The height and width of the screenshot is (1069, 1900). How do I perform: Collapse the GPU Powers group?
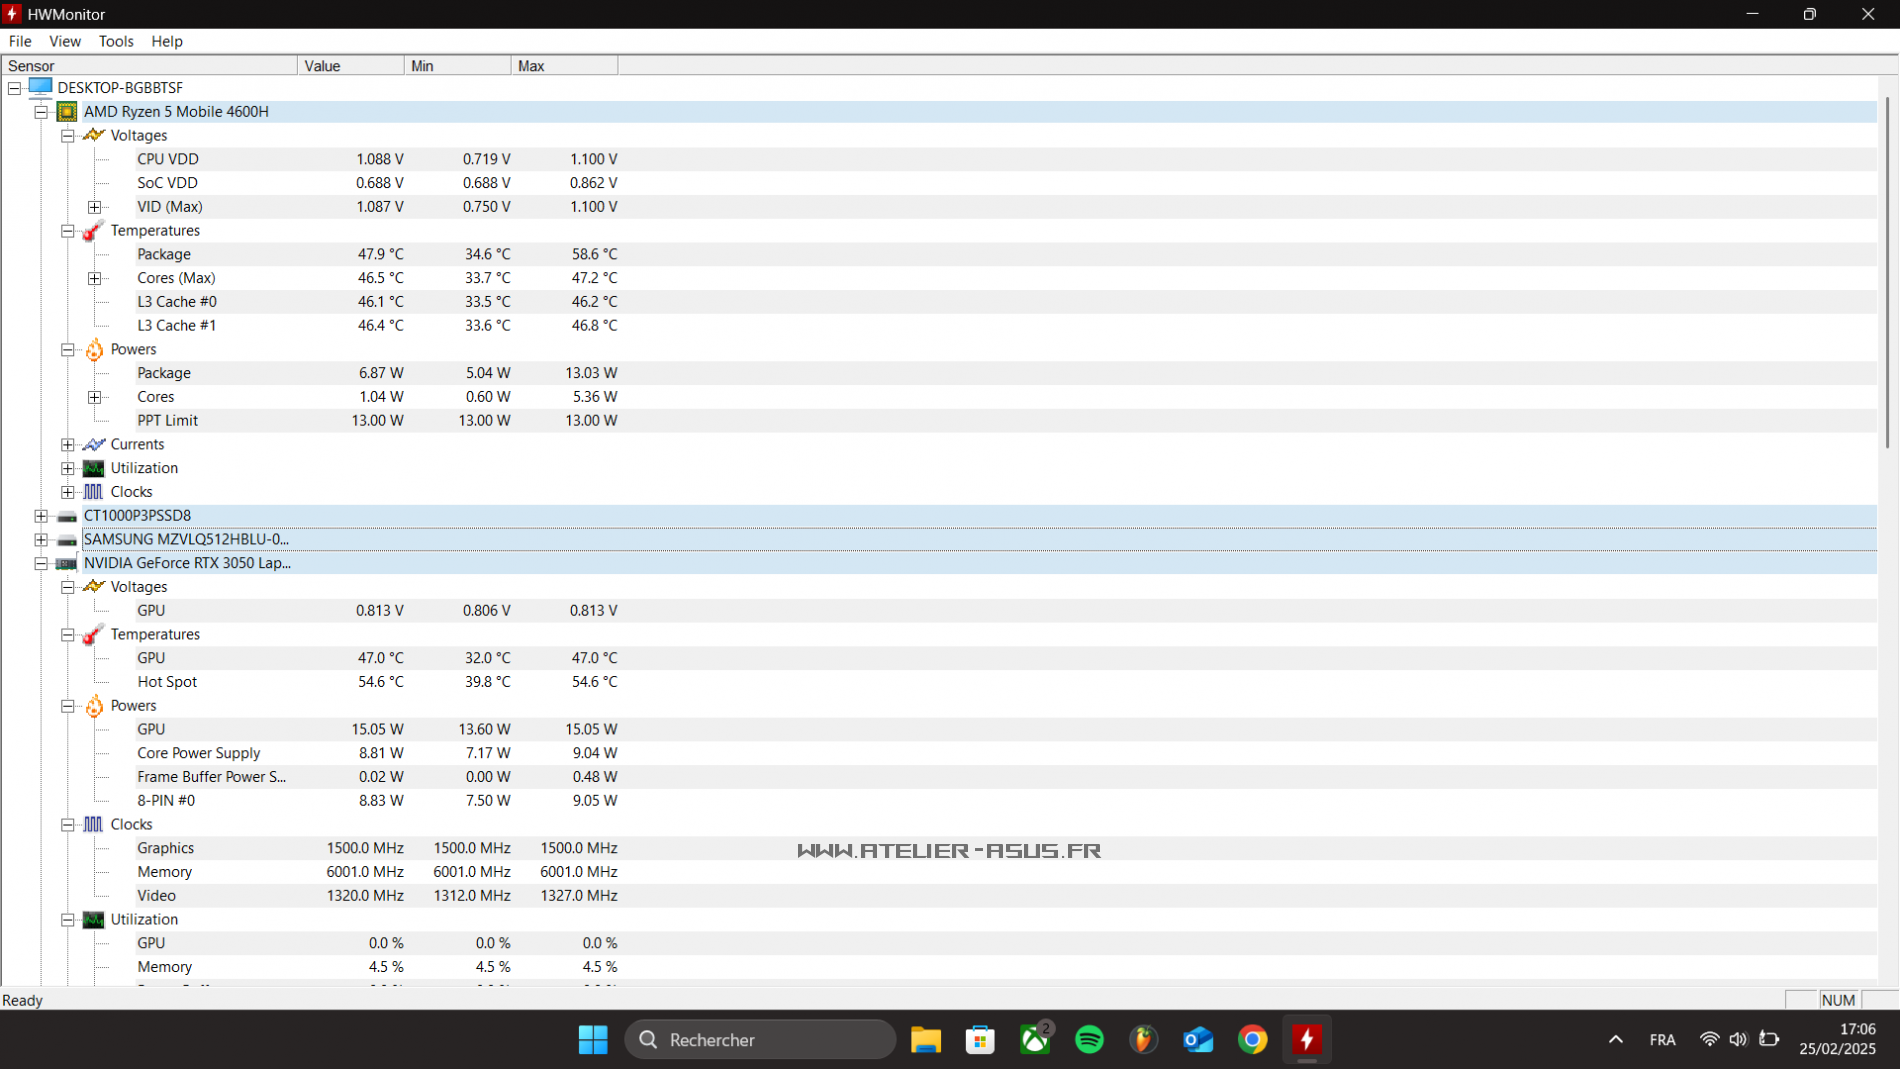coord(68,706)
